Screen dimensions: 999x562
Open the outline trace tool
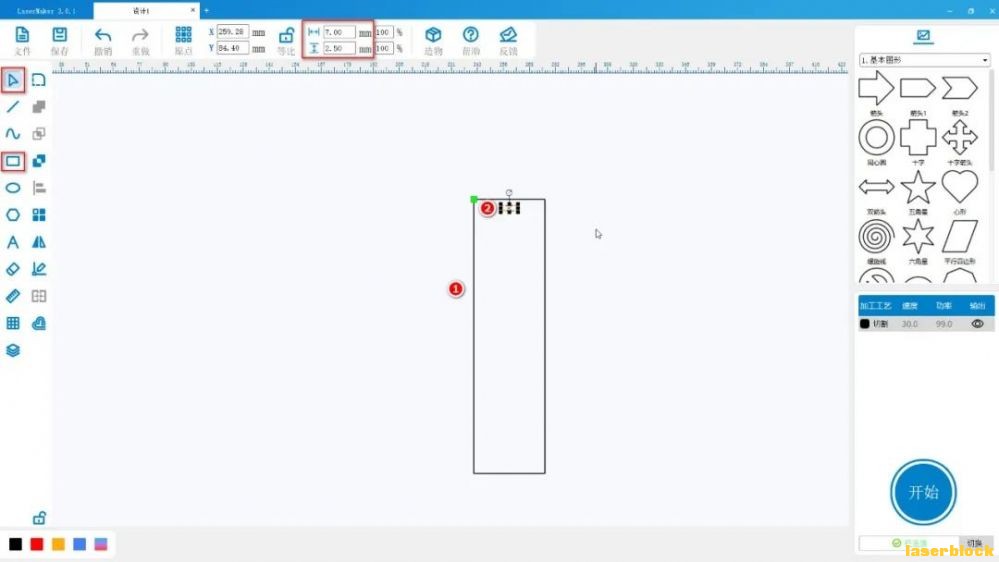39,269
